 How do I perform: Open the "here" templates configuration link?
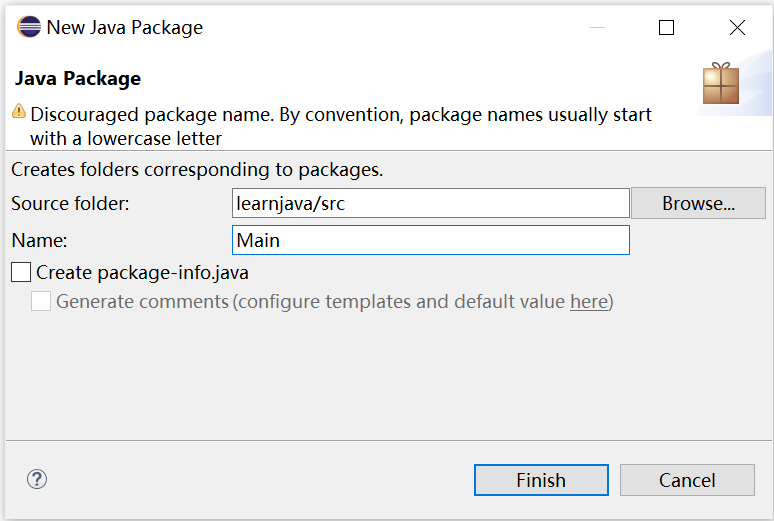pyautogui.click(x=588, y=301)
